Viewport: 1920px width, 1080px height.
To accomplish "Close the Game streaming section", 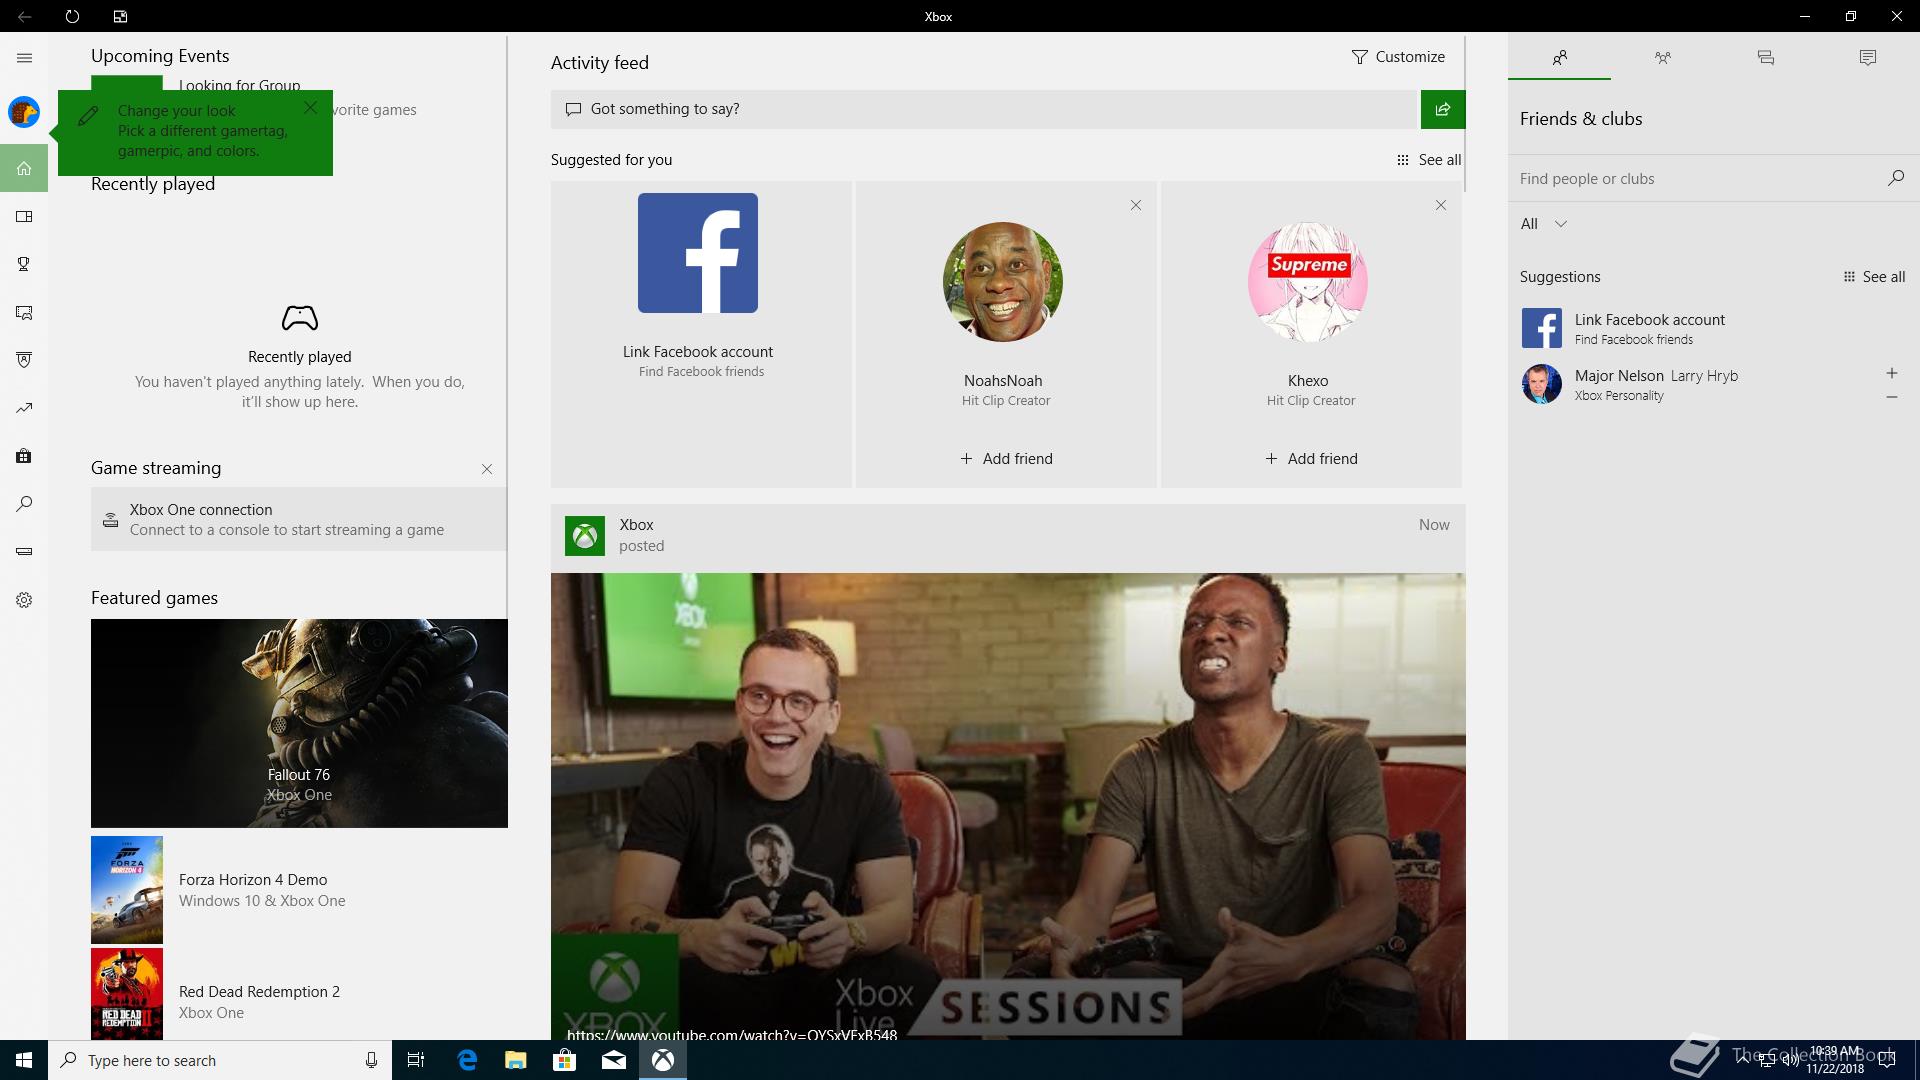I will [486, 469].
